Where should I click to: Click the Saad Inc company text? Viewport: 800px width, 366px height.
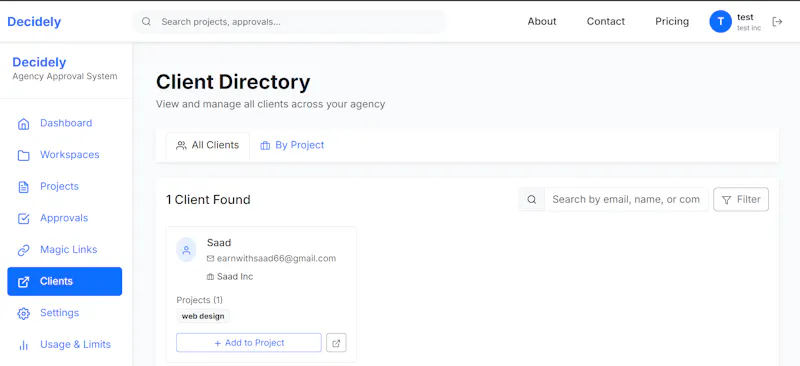(235, 277)
